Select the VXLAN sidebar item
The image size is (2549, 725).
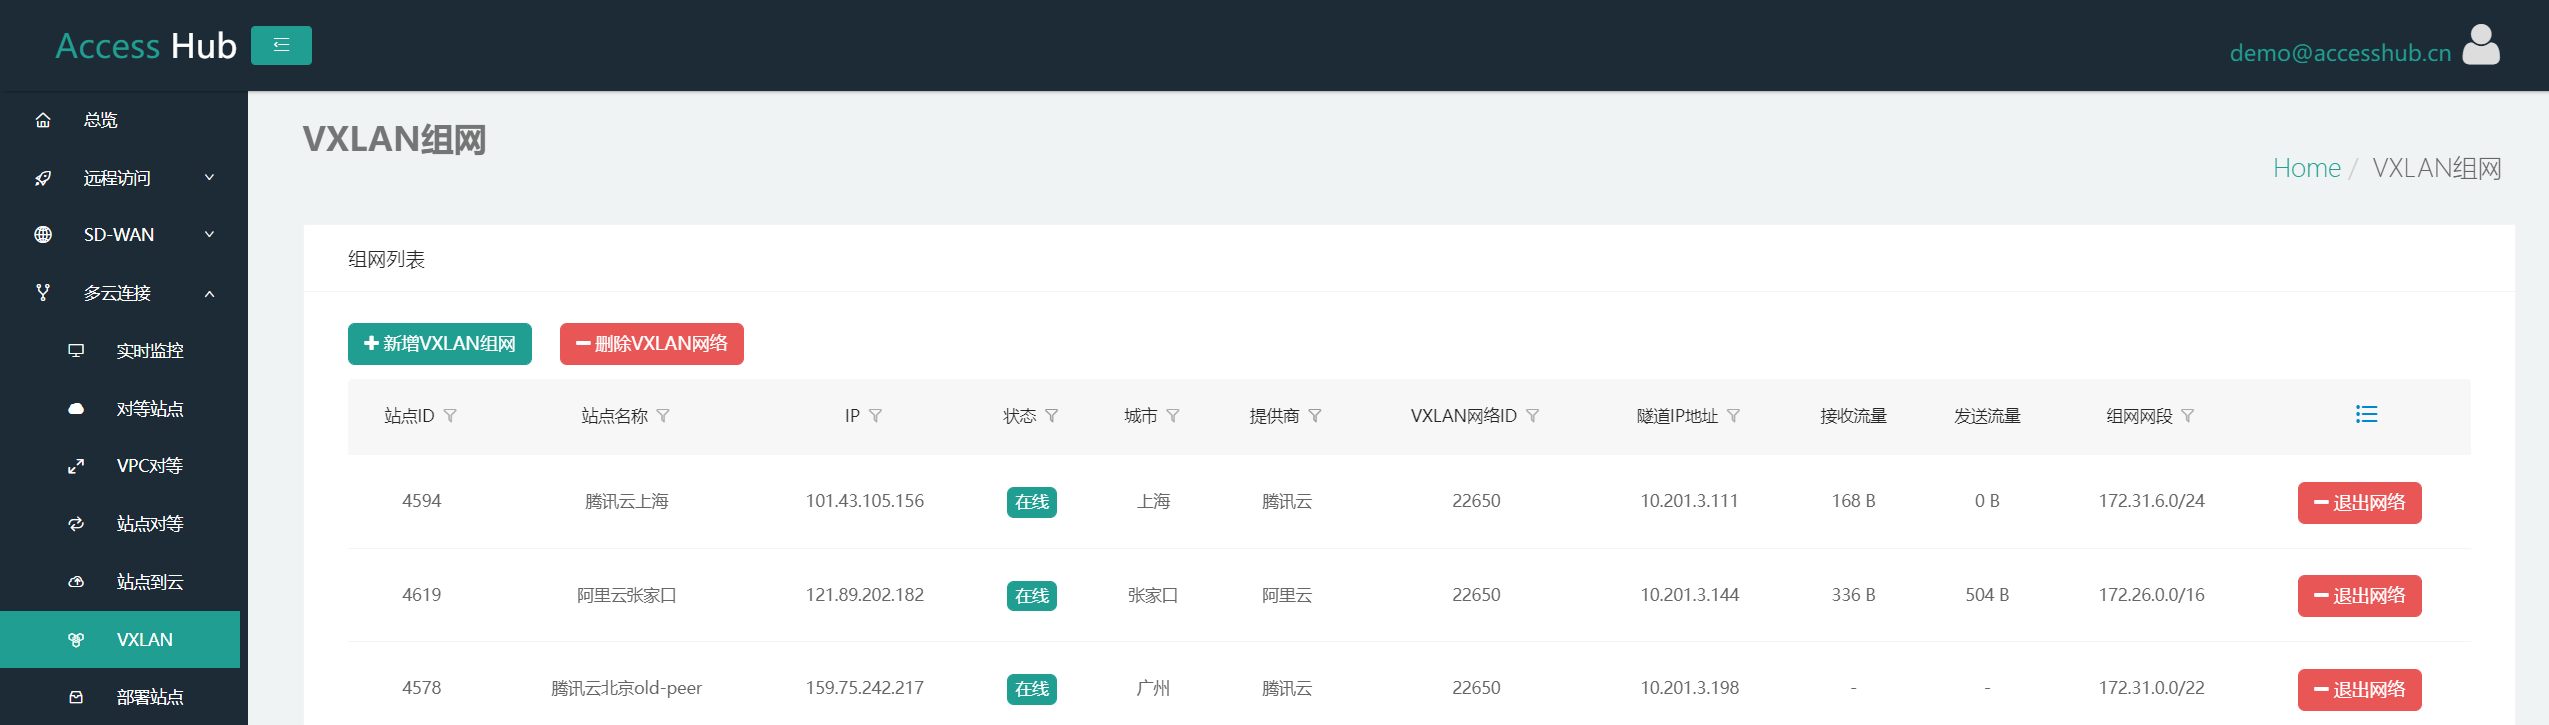tap(120, 640)
